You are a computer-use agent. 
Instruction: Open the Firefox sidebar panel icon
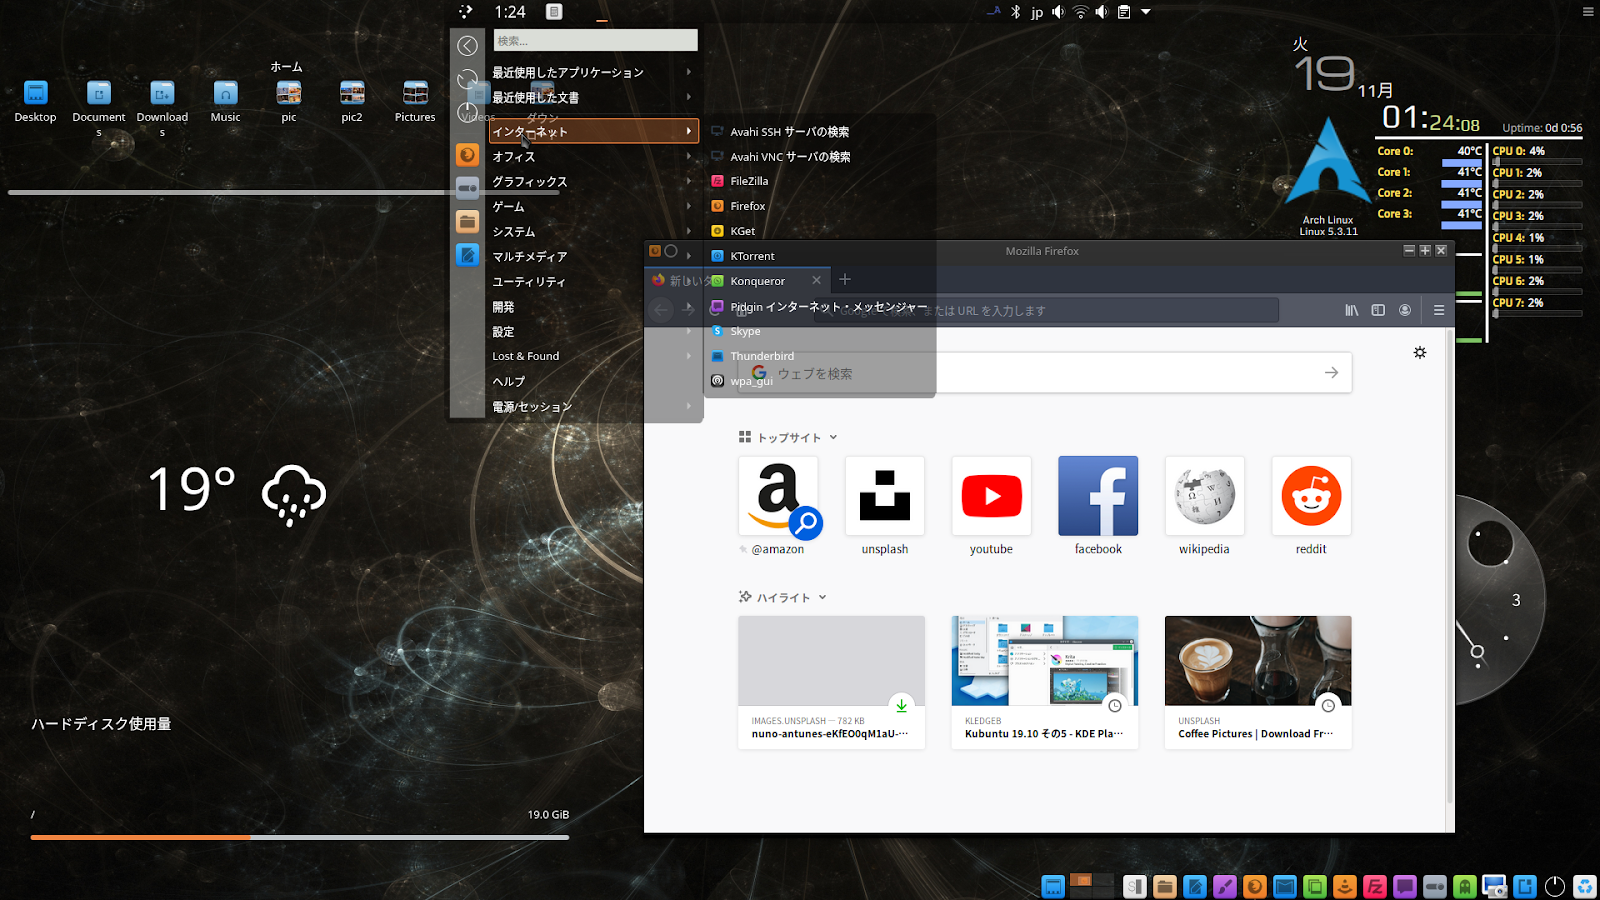click(x=1378, y=310)
